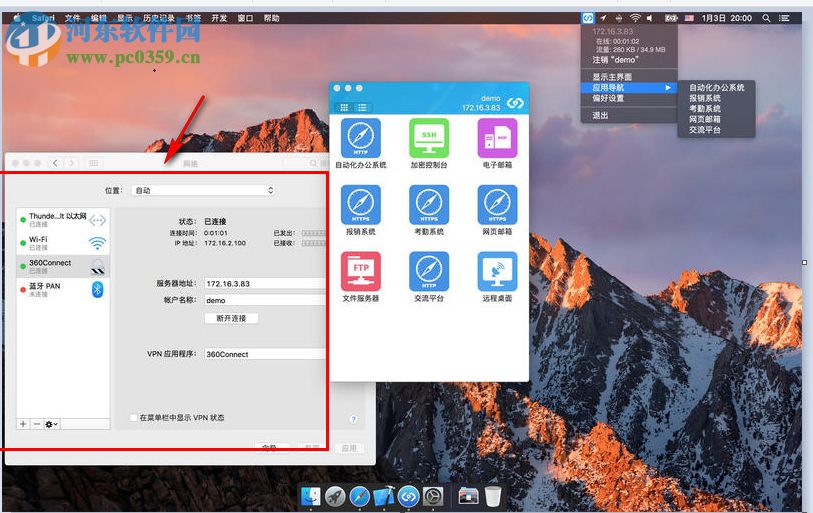The image size is (813, 513).
Task: Open 360Connect from the Dock
Action: (409, 496)
